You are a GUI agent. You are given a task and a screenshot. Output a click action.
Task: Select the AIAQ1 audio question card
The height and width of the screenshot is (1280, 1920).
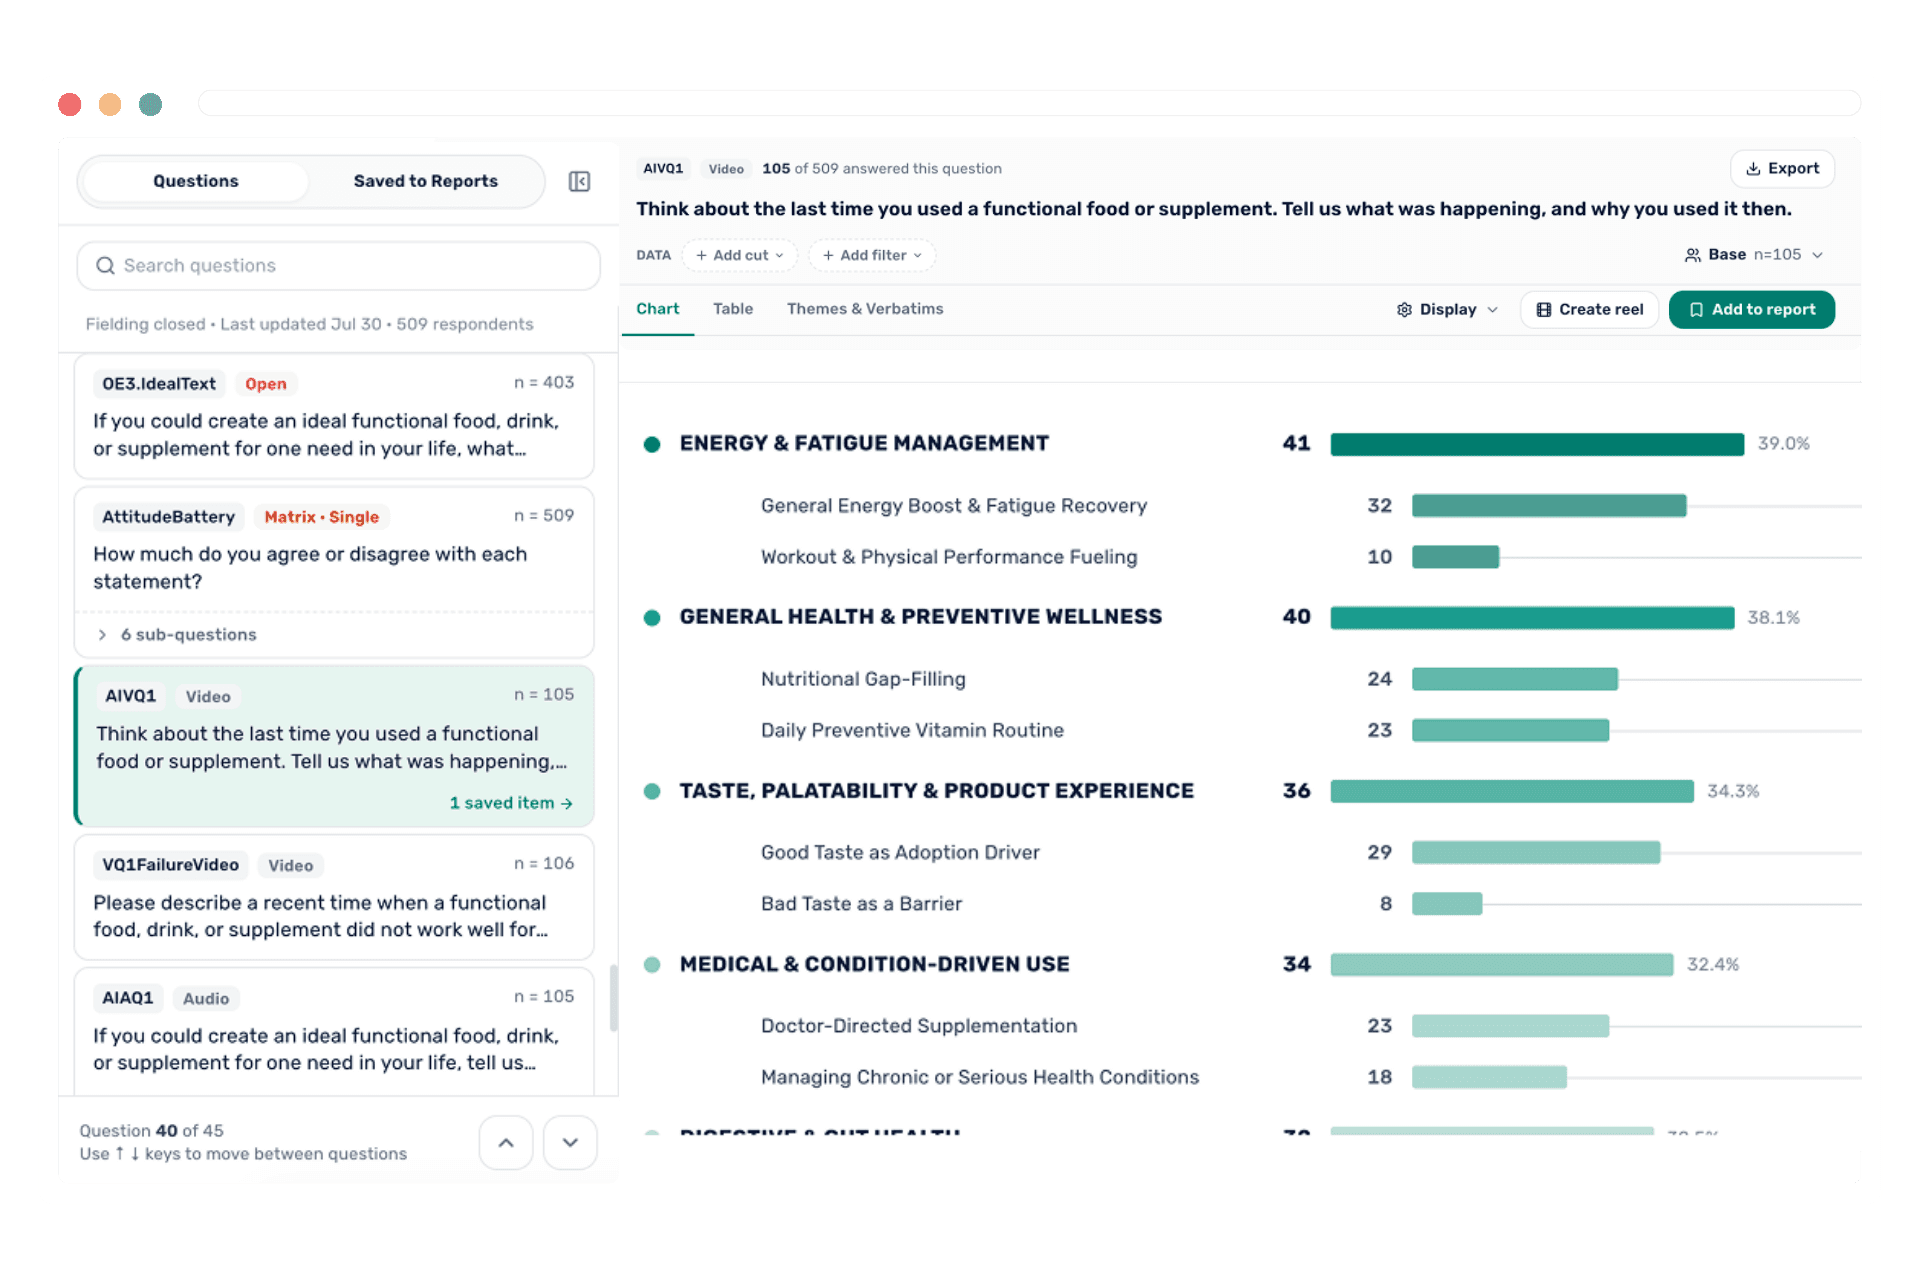click(x=334, y=1030)
